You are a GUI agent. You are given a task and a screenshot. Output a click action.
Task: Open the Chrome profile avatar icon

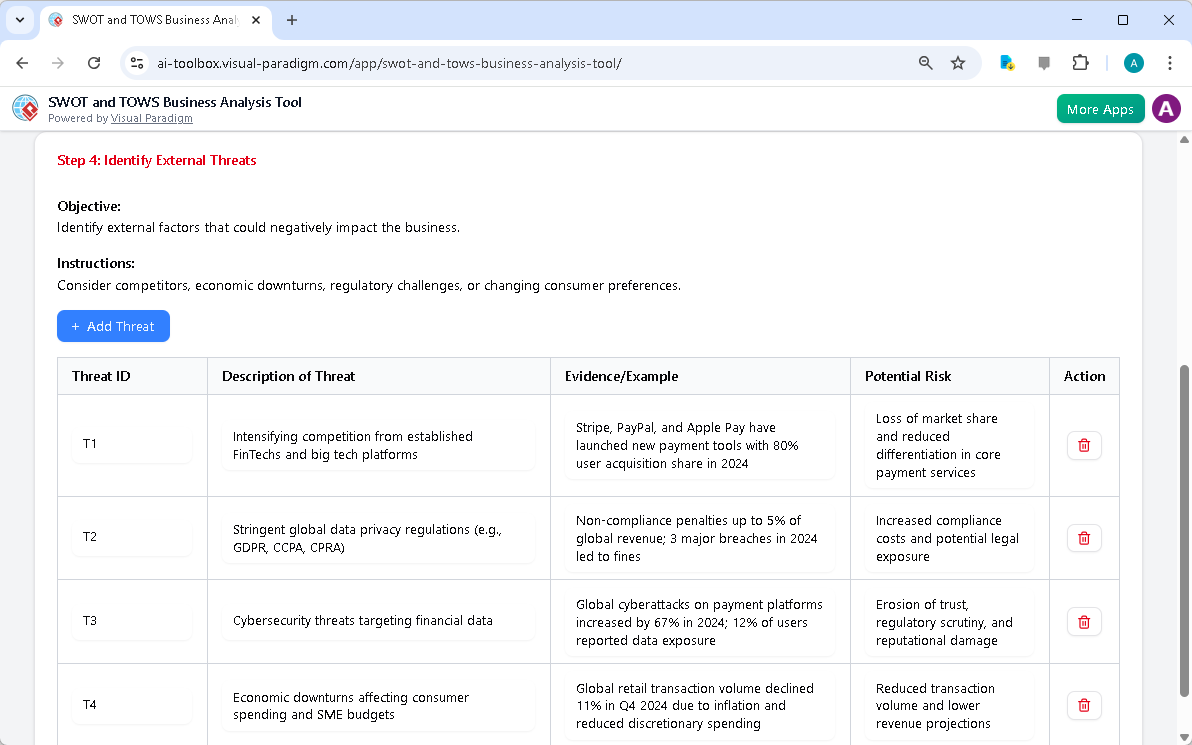pyautogui.click(x=1133, y=62)
